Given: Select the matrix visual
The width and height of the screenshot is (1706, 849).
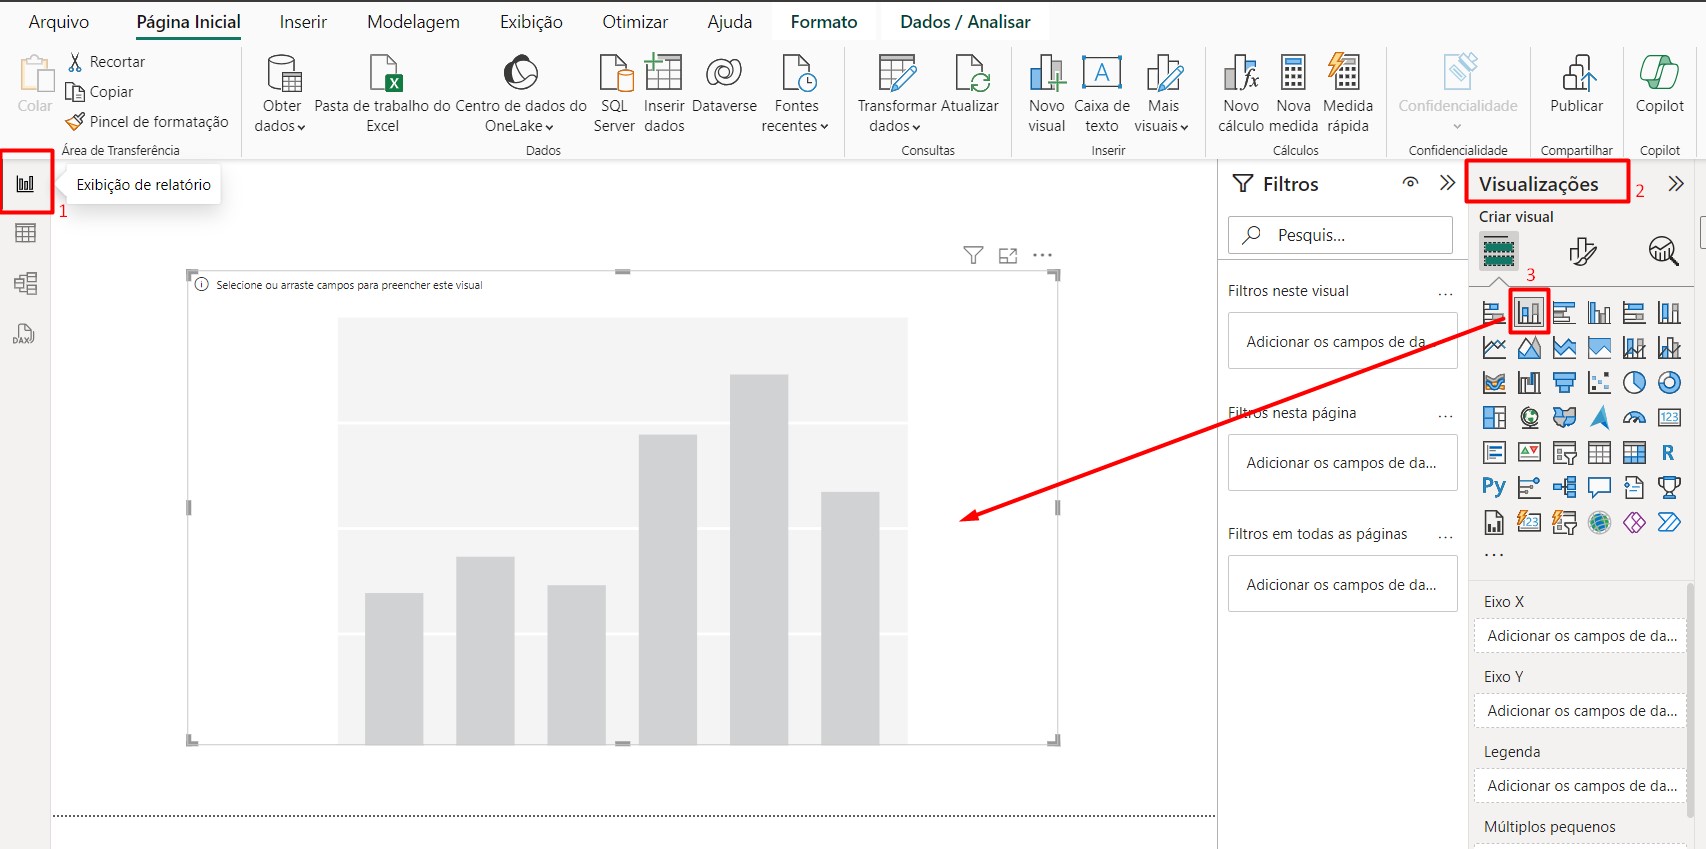Looking at the screenshot, I should coord(1634,452).
